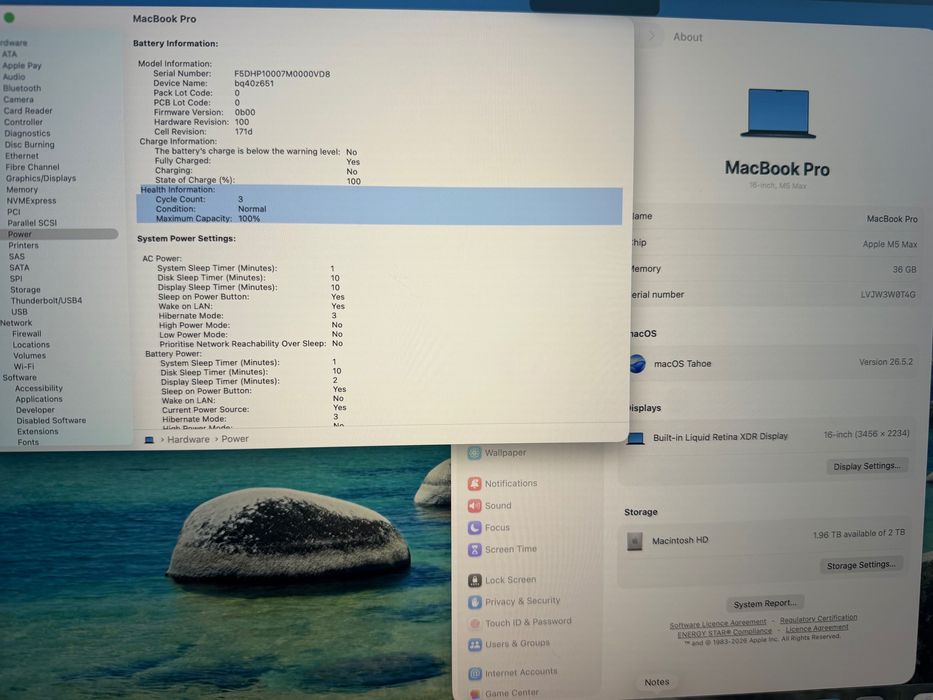Open Notifications icon in System Settings sidebar
This screenshot has width=933, height=700.
[x=474, y=483]
